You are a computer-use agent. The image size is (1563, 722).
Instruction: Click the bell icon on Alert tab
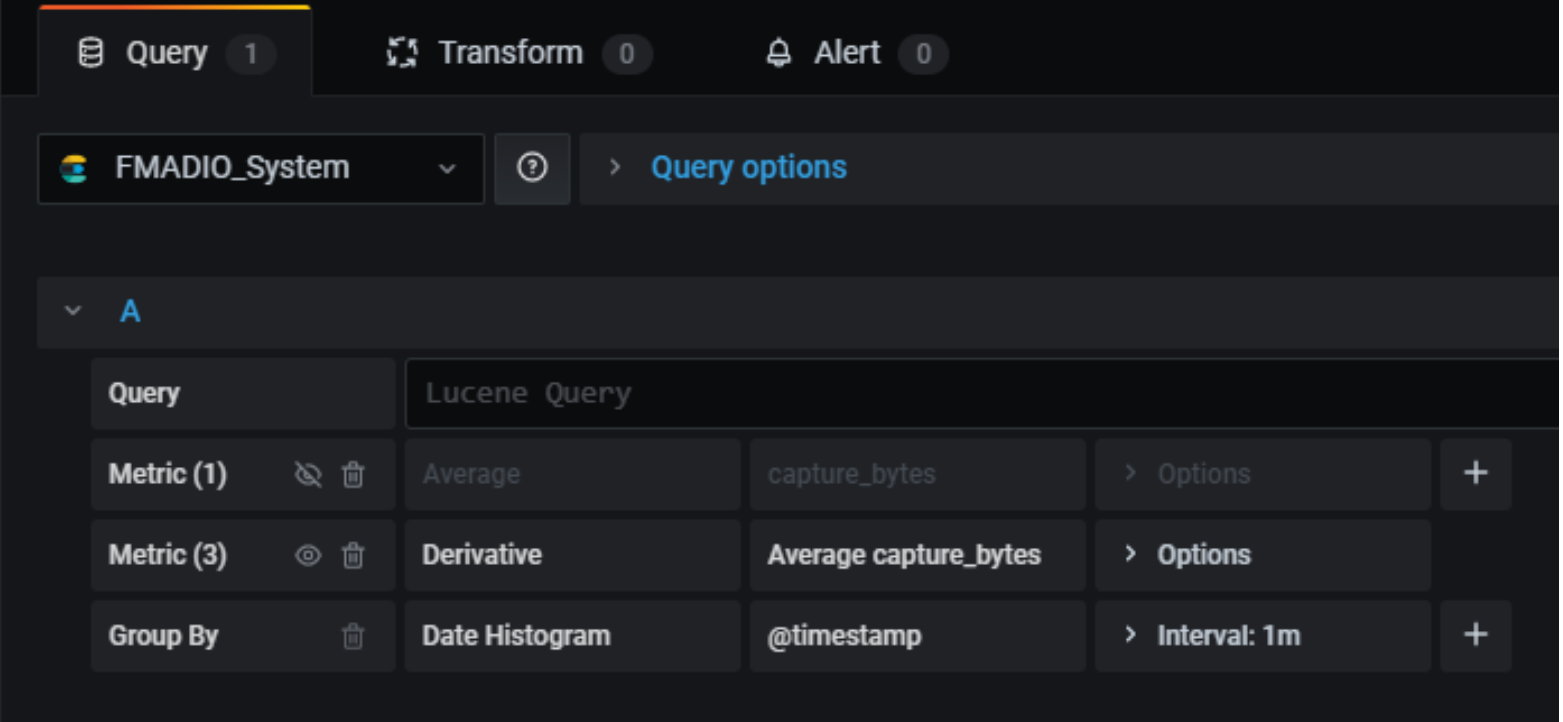click(778, 53)
